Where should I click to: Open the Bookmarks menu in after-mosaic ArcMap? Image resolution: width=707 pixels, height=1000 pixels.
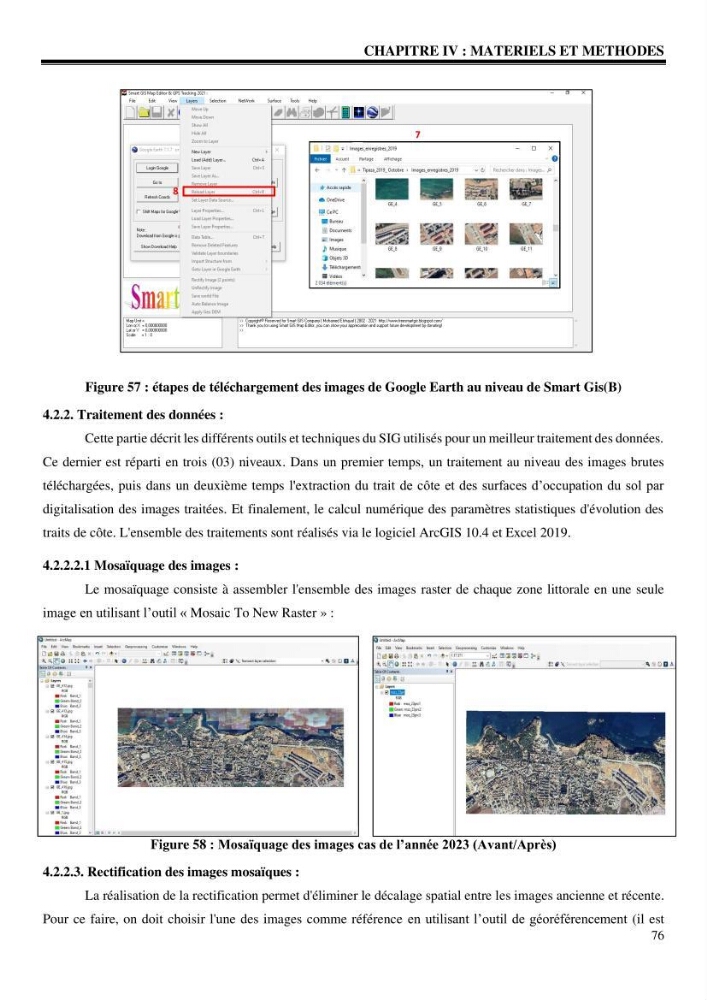(414, 648)
